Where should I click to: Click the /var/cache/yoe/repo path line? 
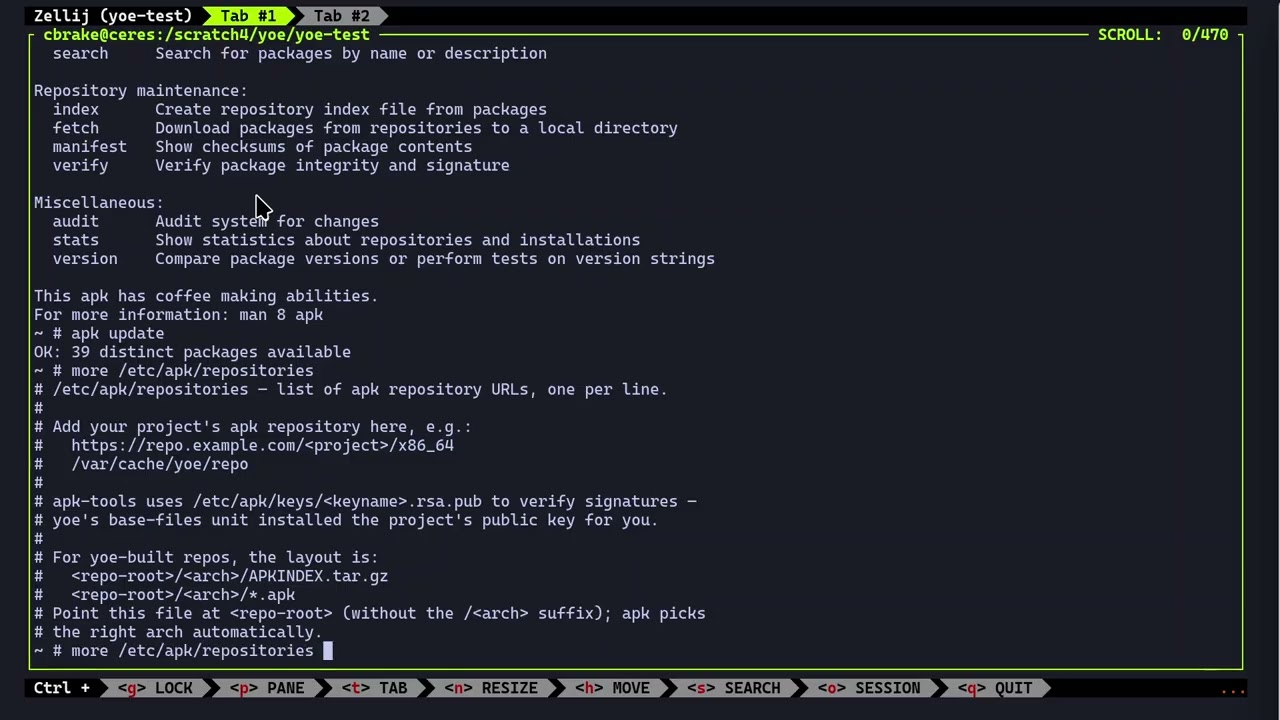[x=141, y=464]
